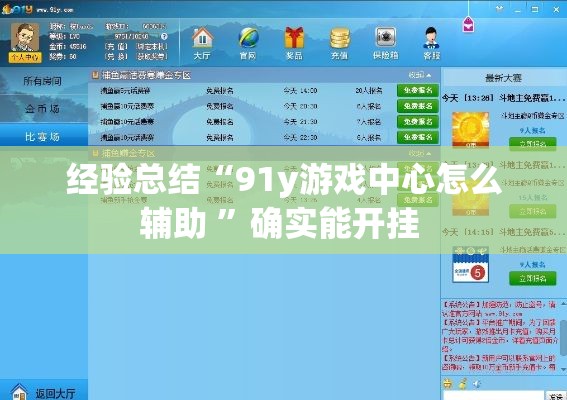The width and height of the screenshot is (567, 400).
Task: Click 立即报名 under the 14:15 tournament
Action: (533, 278)
